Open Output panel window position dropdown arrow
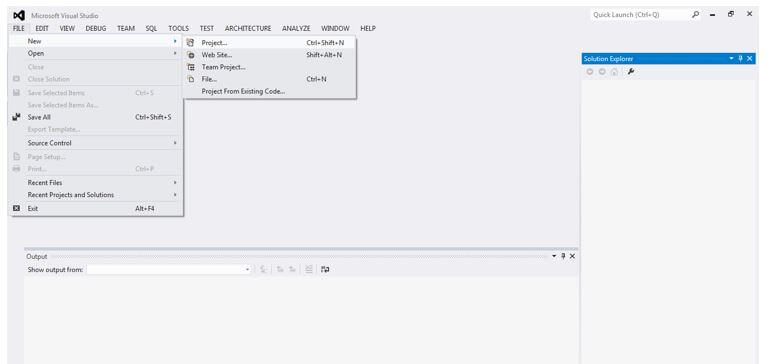 point(554,256)
